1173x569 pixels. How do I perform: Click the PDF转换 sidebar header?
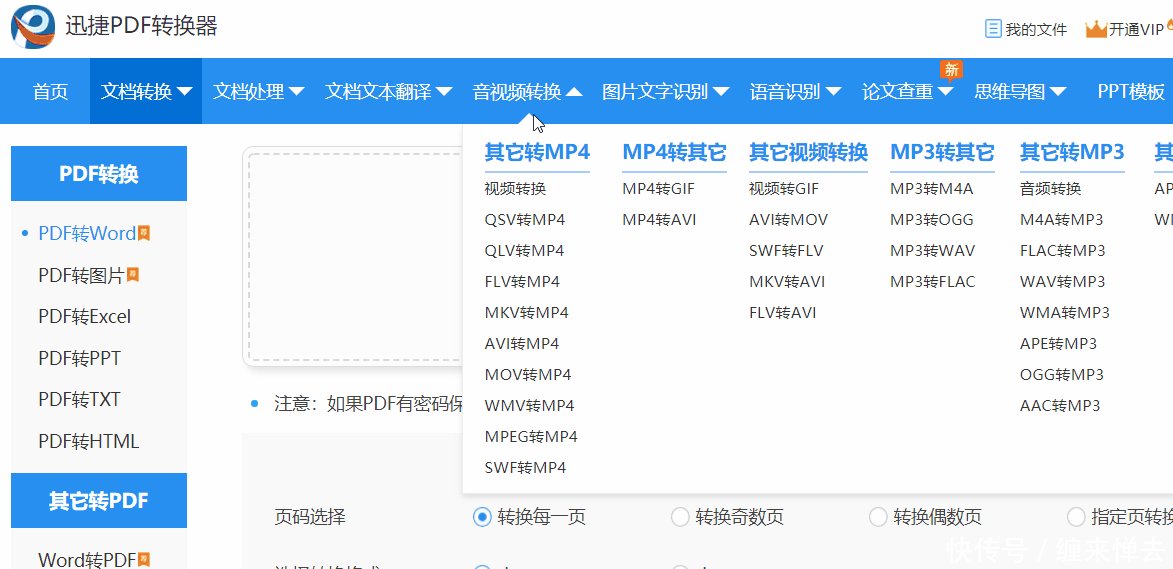click(x=99, y=173)
